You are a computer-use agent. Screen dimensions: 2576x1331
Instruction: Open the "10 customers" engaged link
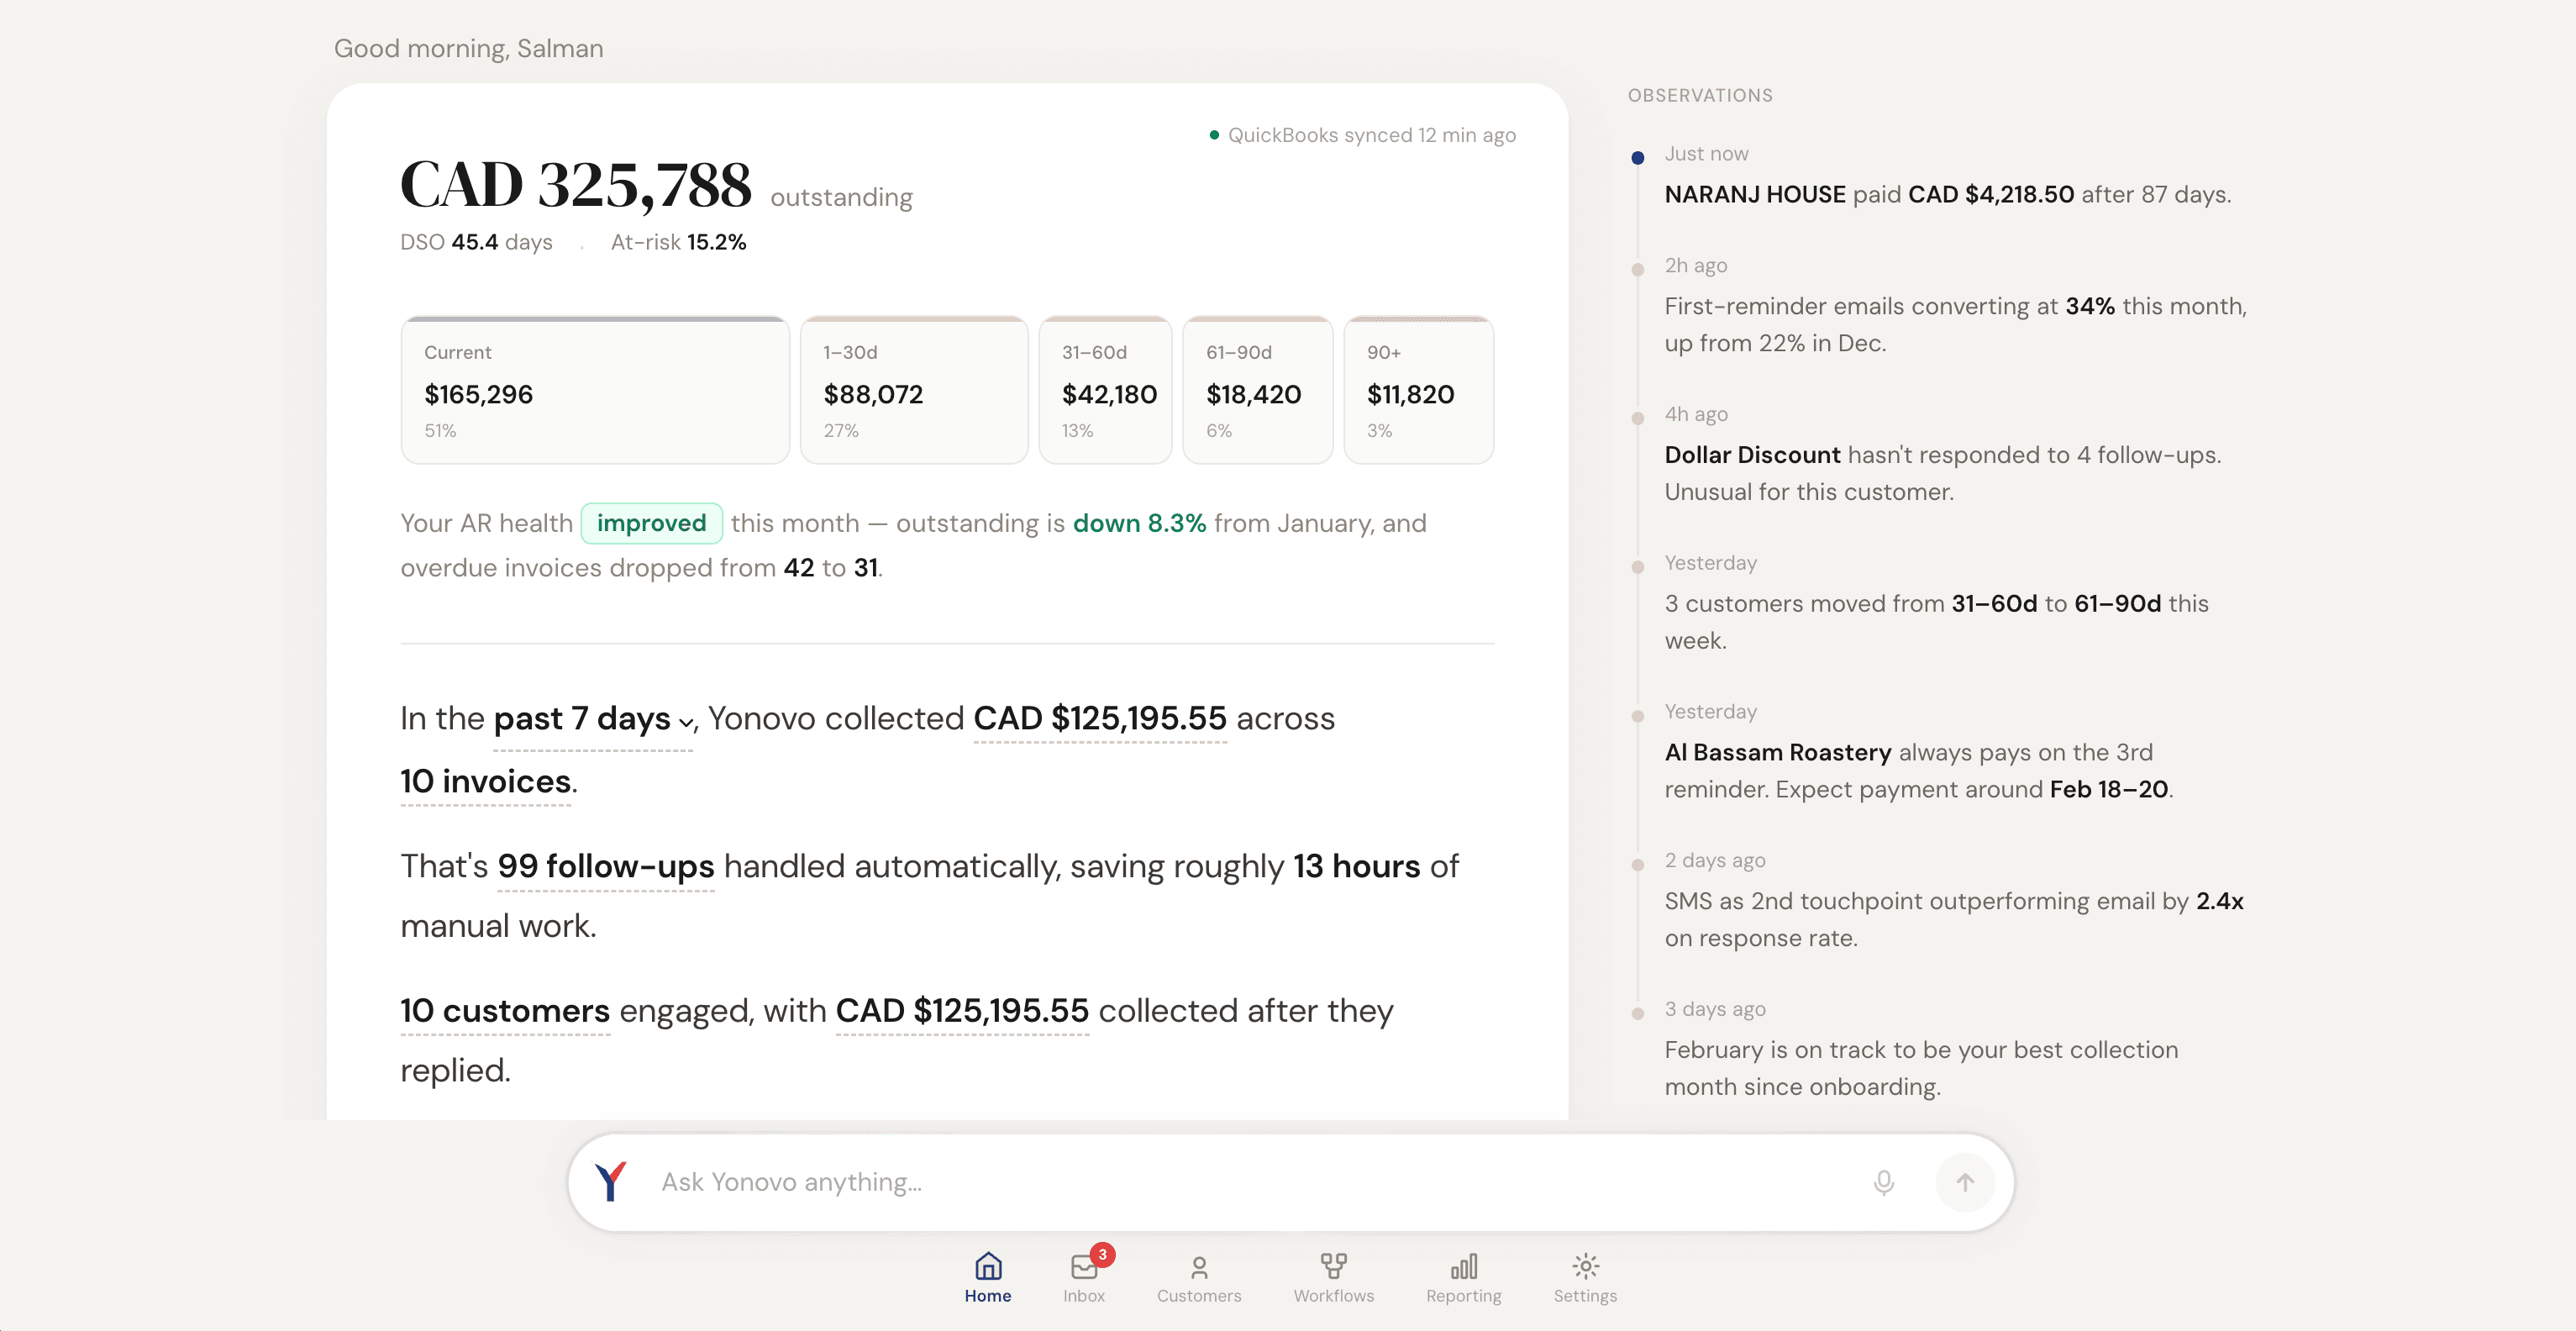point(504,1011)
